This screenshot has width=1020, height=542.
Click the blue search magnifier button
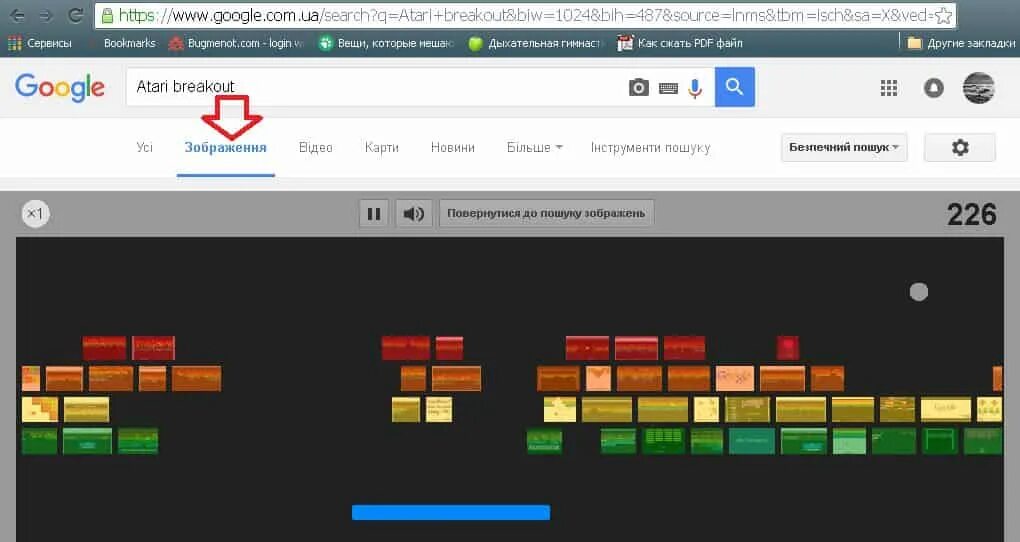click(734, 87)
